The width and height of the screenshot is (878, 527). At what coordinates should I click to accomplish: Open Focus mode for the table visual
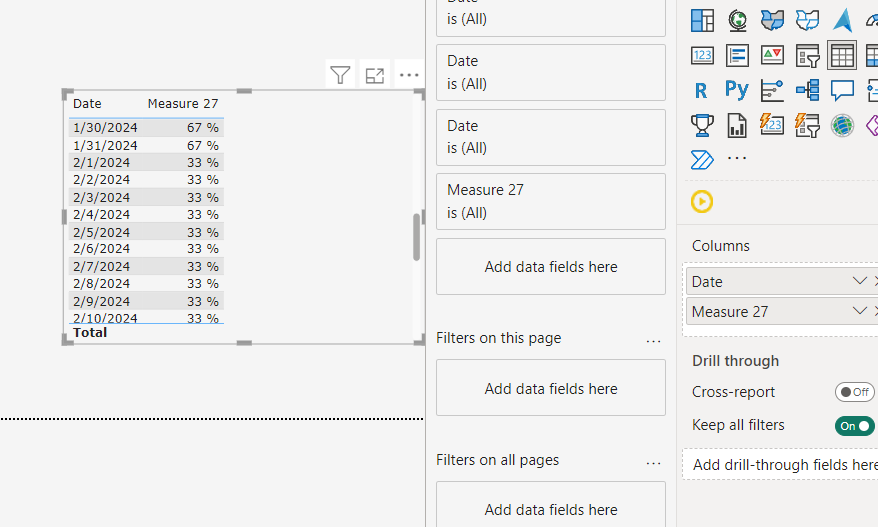(374, 75)
